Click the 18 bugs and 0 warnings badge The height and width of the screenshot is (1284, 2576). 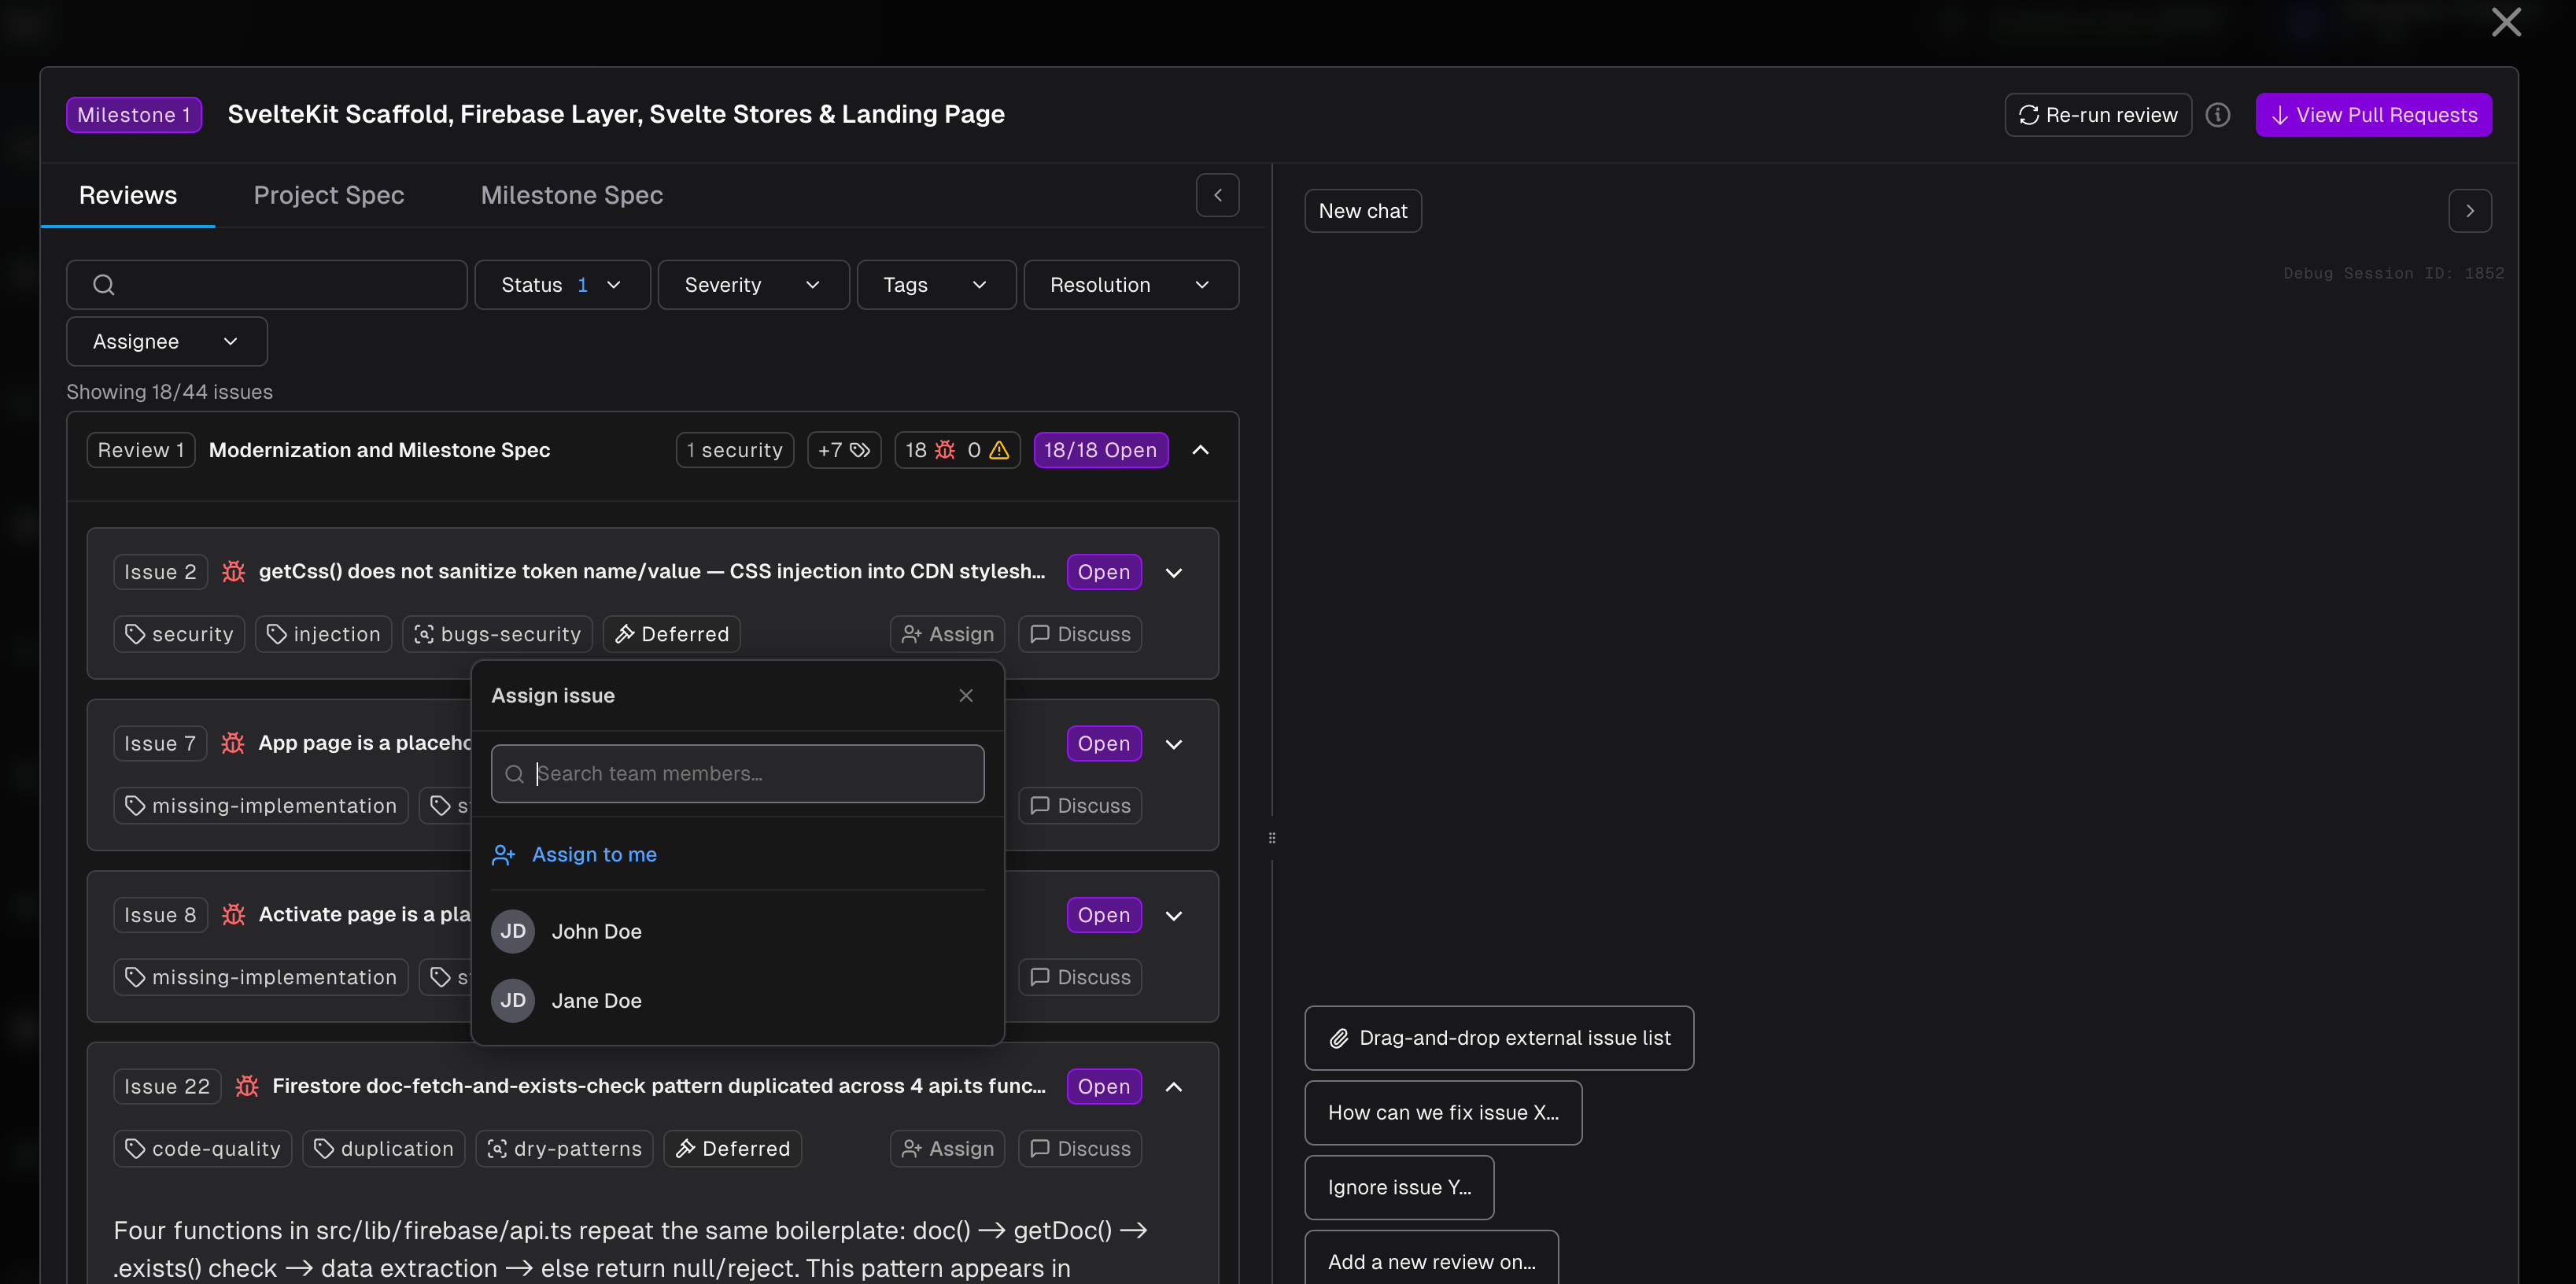pos(957,450)
